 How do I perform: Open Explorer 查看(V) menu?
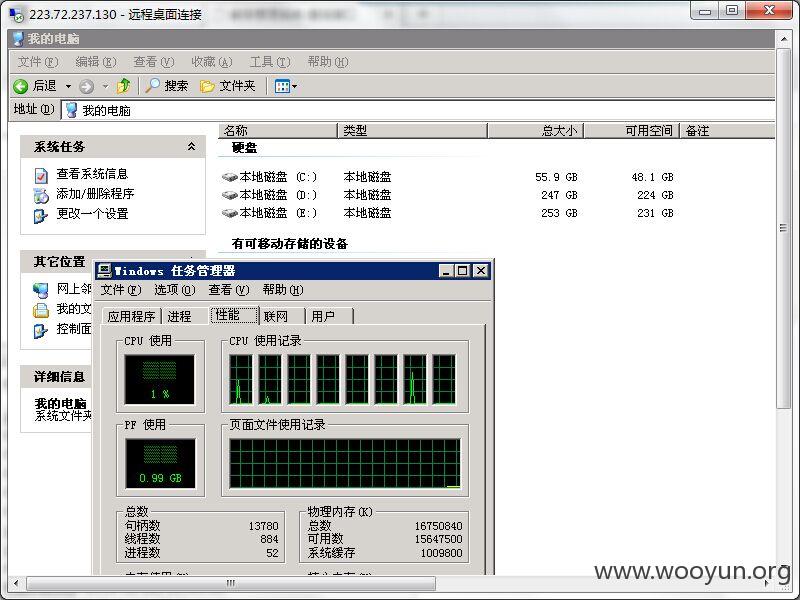click(x=154, y=62)
